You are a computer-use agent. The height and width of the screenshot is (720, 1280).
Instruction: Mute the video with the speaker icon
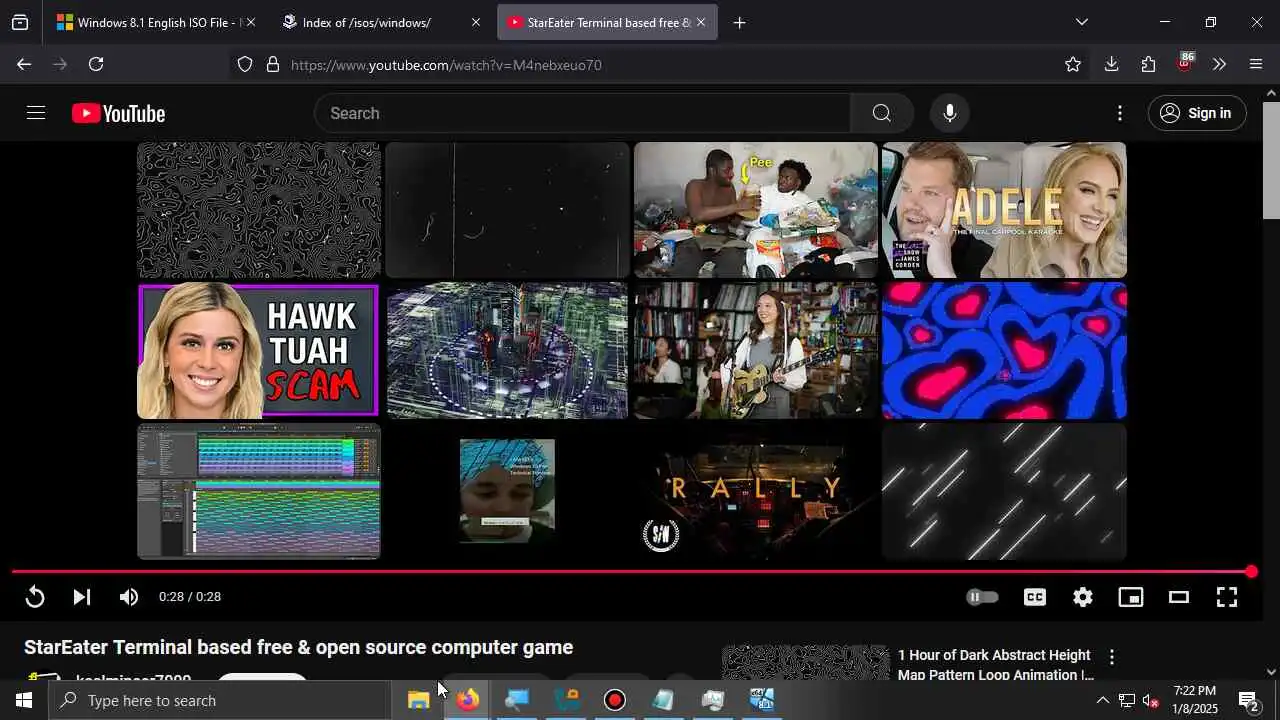(129, 597)
